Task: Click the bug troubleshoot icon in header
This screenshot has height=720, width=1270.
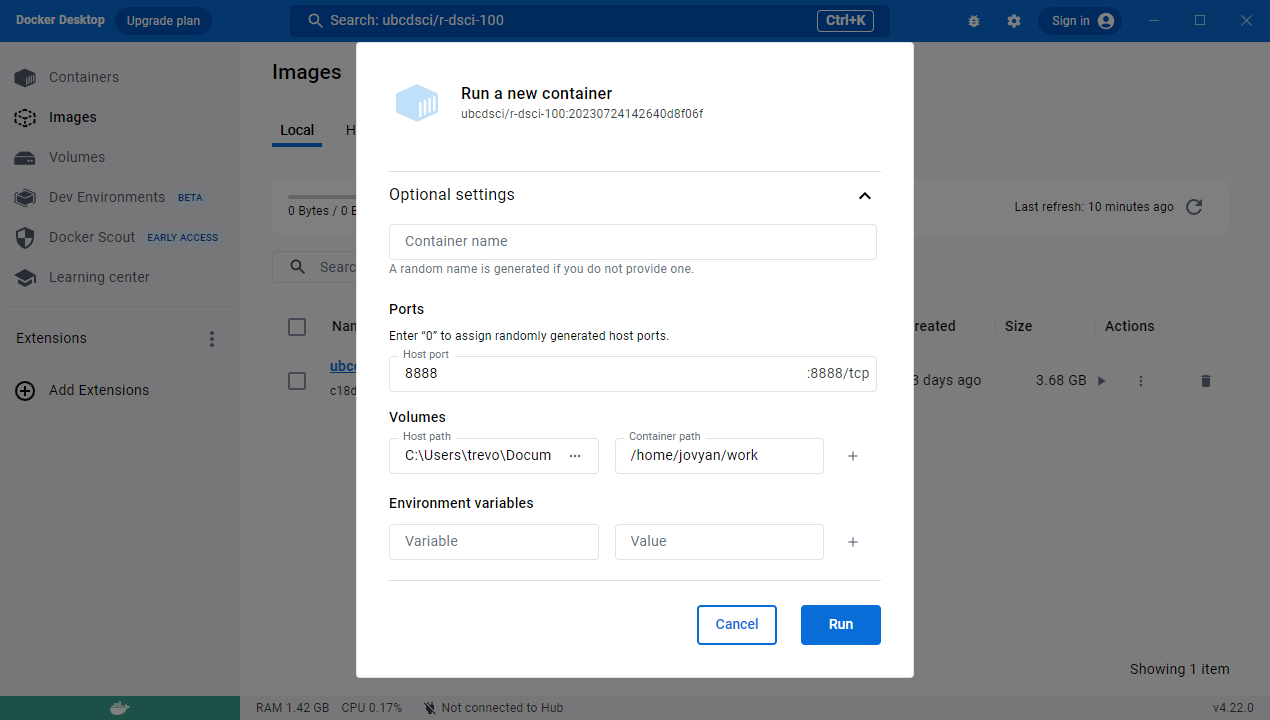Action: (974, 21)
